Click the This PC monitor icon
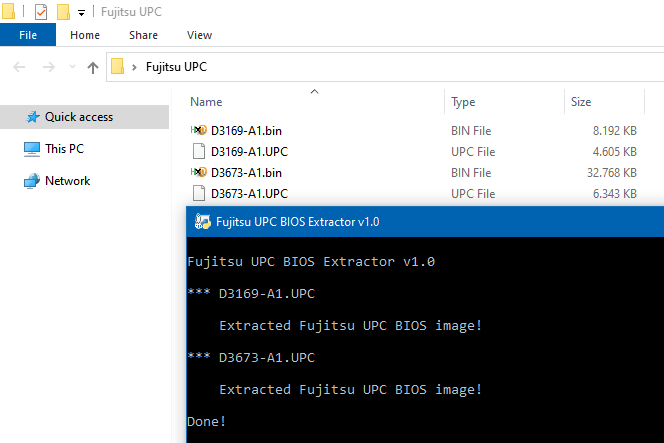Viewport: 664px width, 443px height. tap(32, 149)
